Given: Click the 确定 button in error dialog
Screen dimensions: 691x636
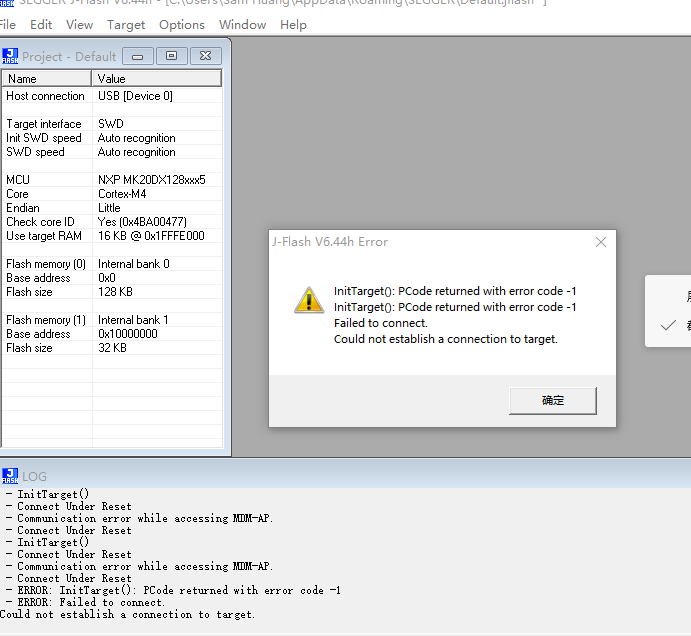Looking at the screenshot, I should click(553, 401).
